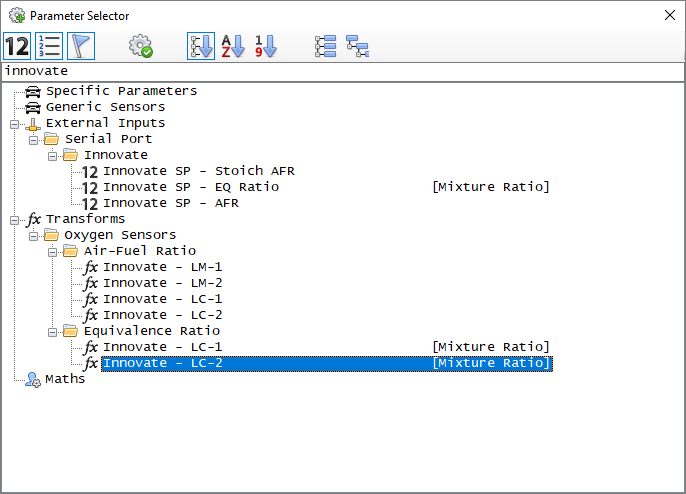Select Innovate SP - Stoich AFR parameter

coord(198,171)
